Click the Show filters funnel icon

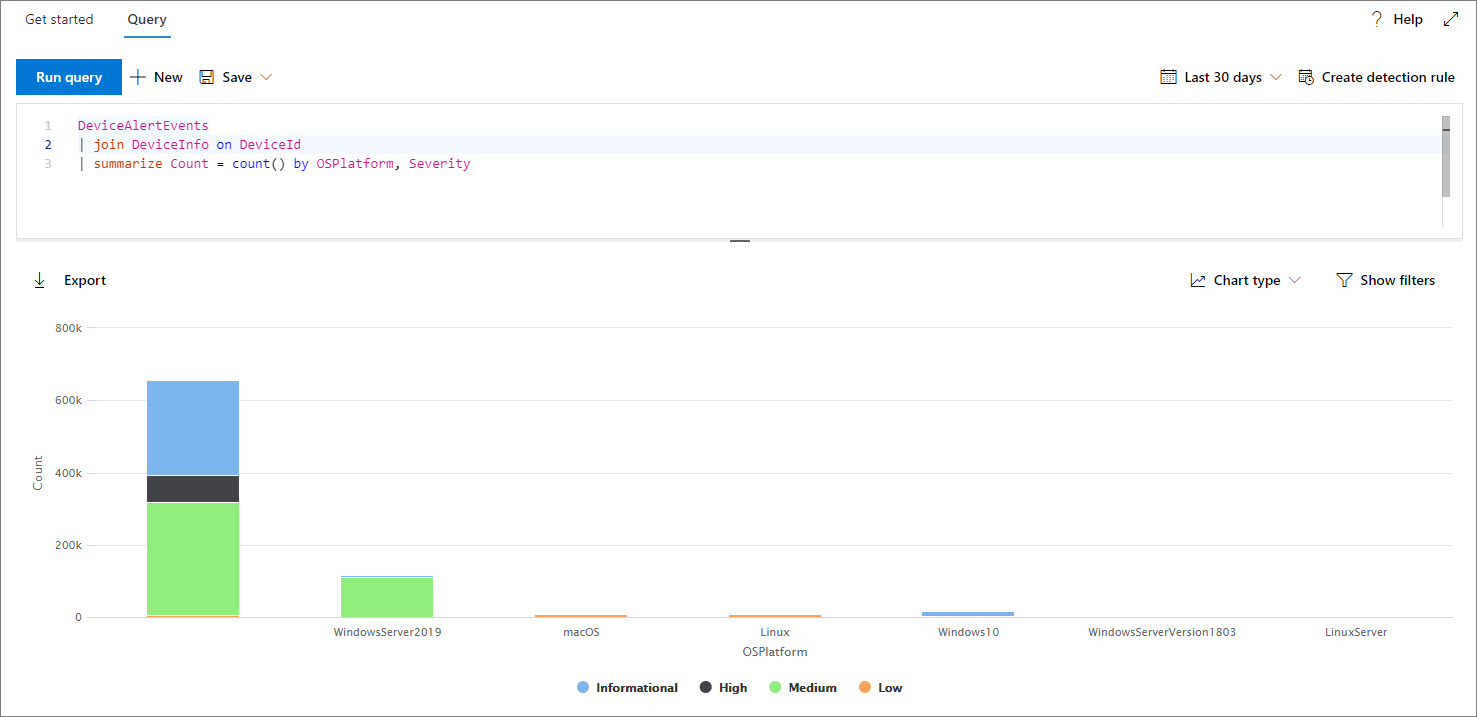pos(1344,280)
